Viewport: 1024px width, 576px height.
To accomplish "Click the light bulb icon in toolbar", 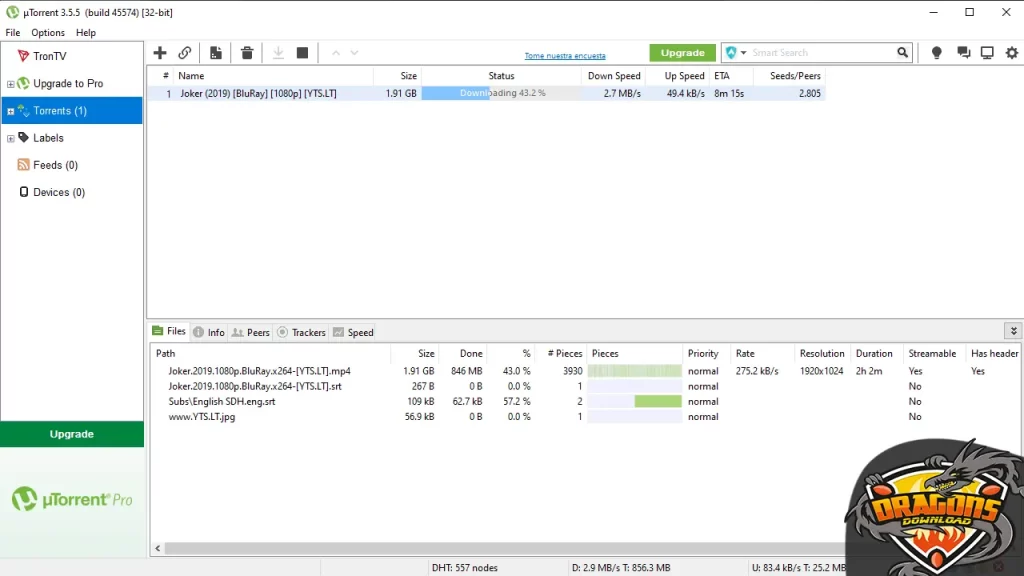I will pos(937,53).
